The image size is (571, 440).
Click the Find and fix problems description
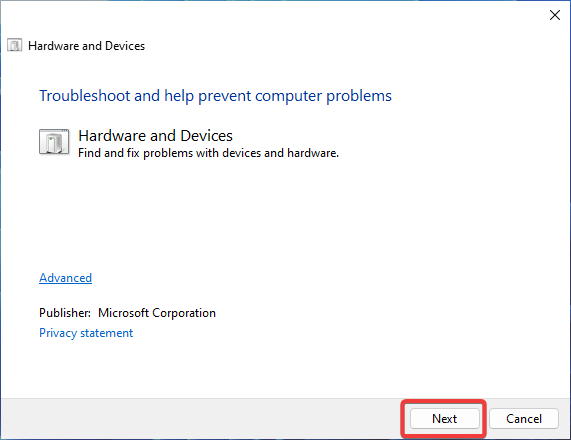tap(208, 153)
